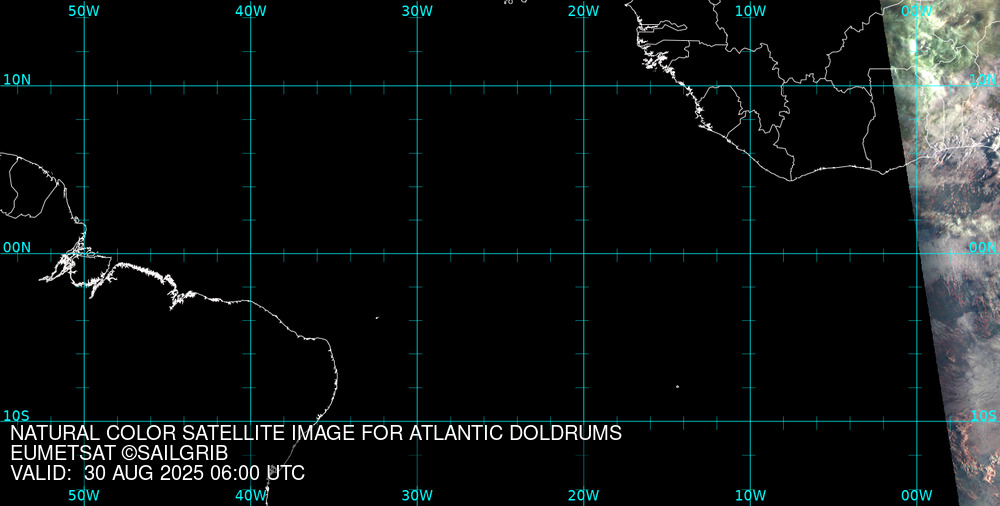The image size is (1000, 506).
Task: Select the 40W longitude label along the bottom edge
Action: (251, 495)
